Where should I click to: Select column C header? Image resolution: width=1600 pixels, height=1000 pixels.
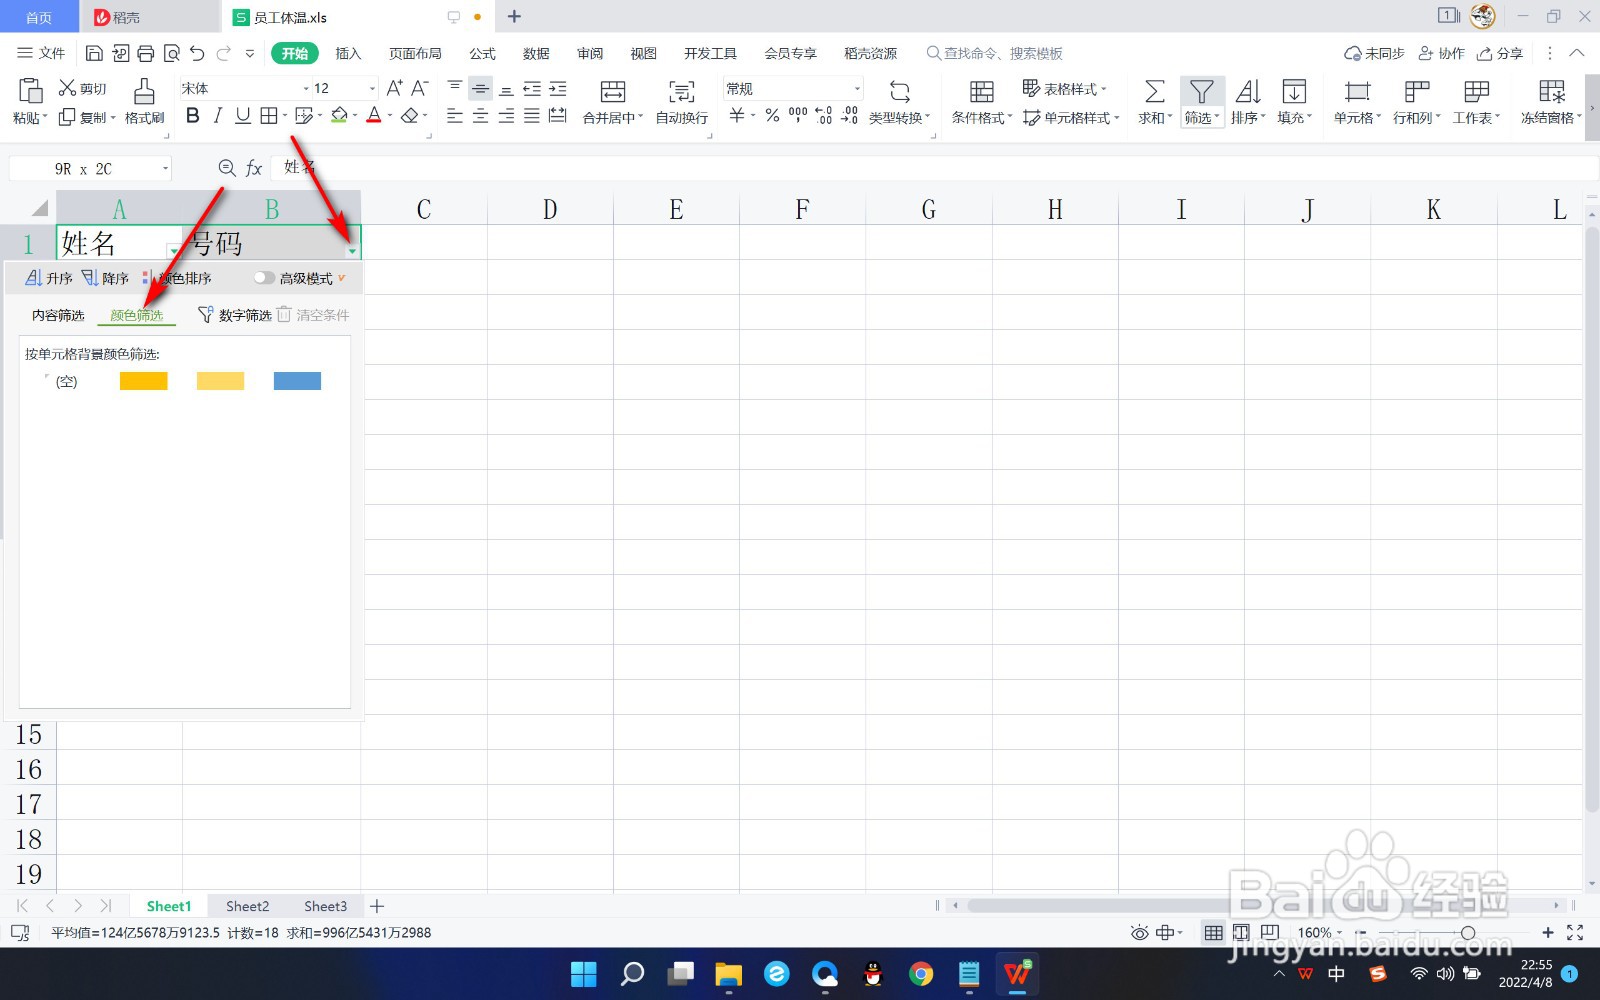pos(424,209)
